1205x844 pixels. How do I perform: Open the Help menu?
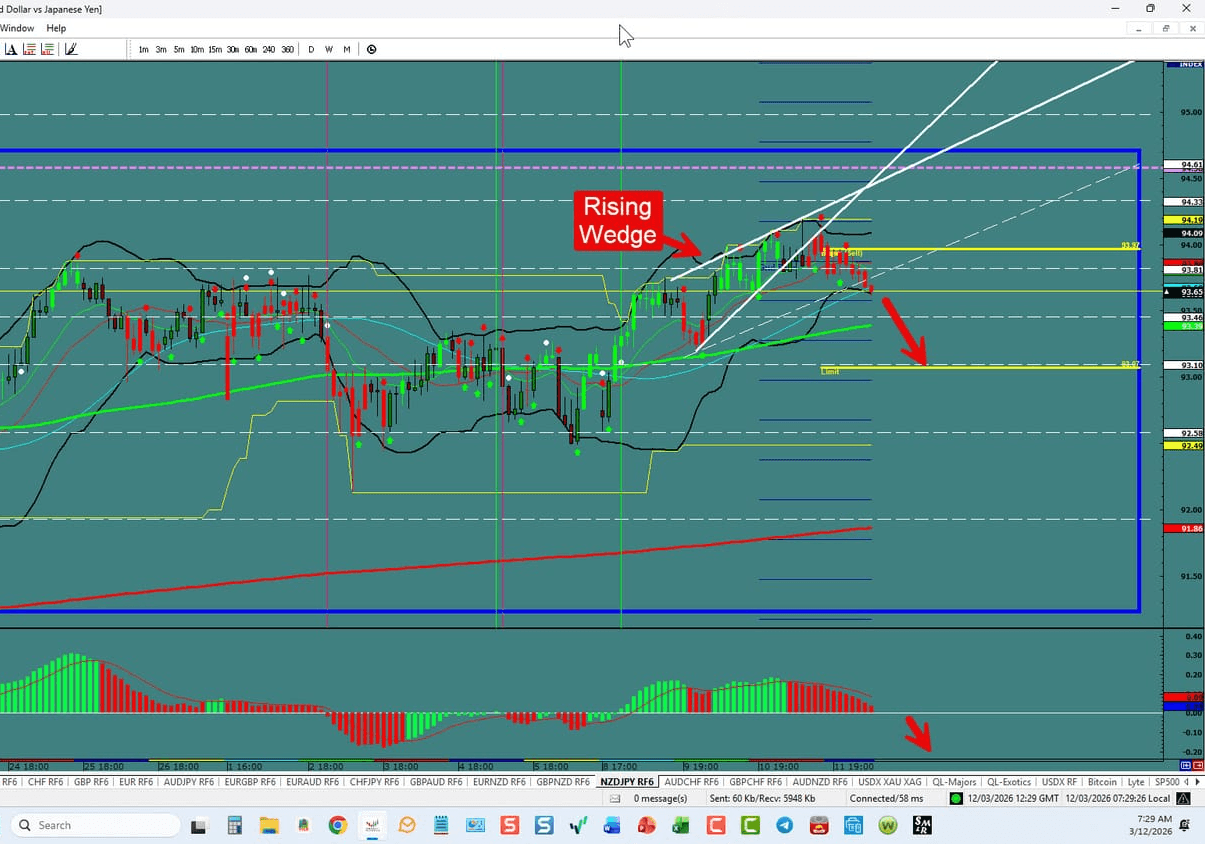coord(56,28)
